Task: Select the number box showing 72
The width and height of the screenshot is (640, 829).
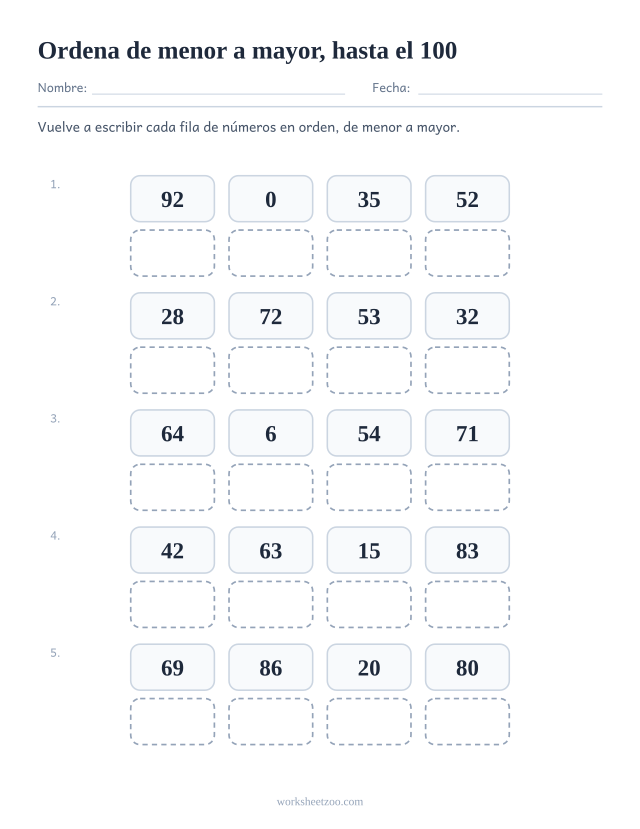Action: pyautogui.click(x=271, y=316)
